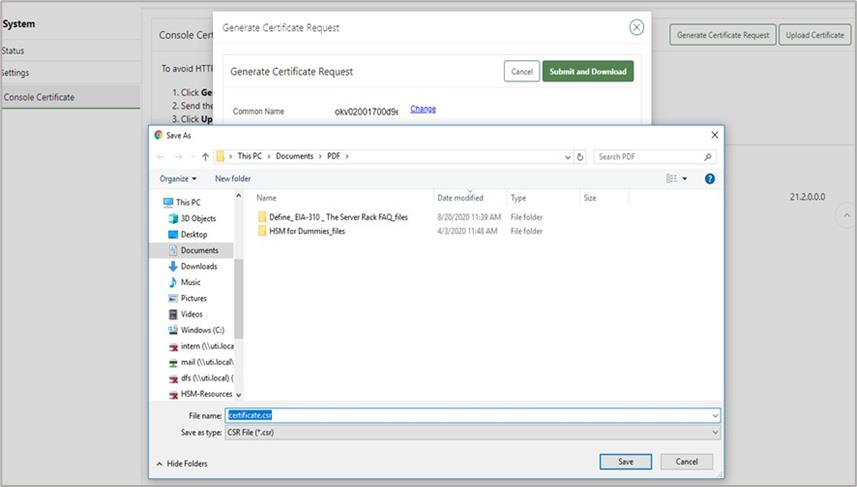Create a New folder
Viewport: 857px width, 487px height.
click(233, 179)
